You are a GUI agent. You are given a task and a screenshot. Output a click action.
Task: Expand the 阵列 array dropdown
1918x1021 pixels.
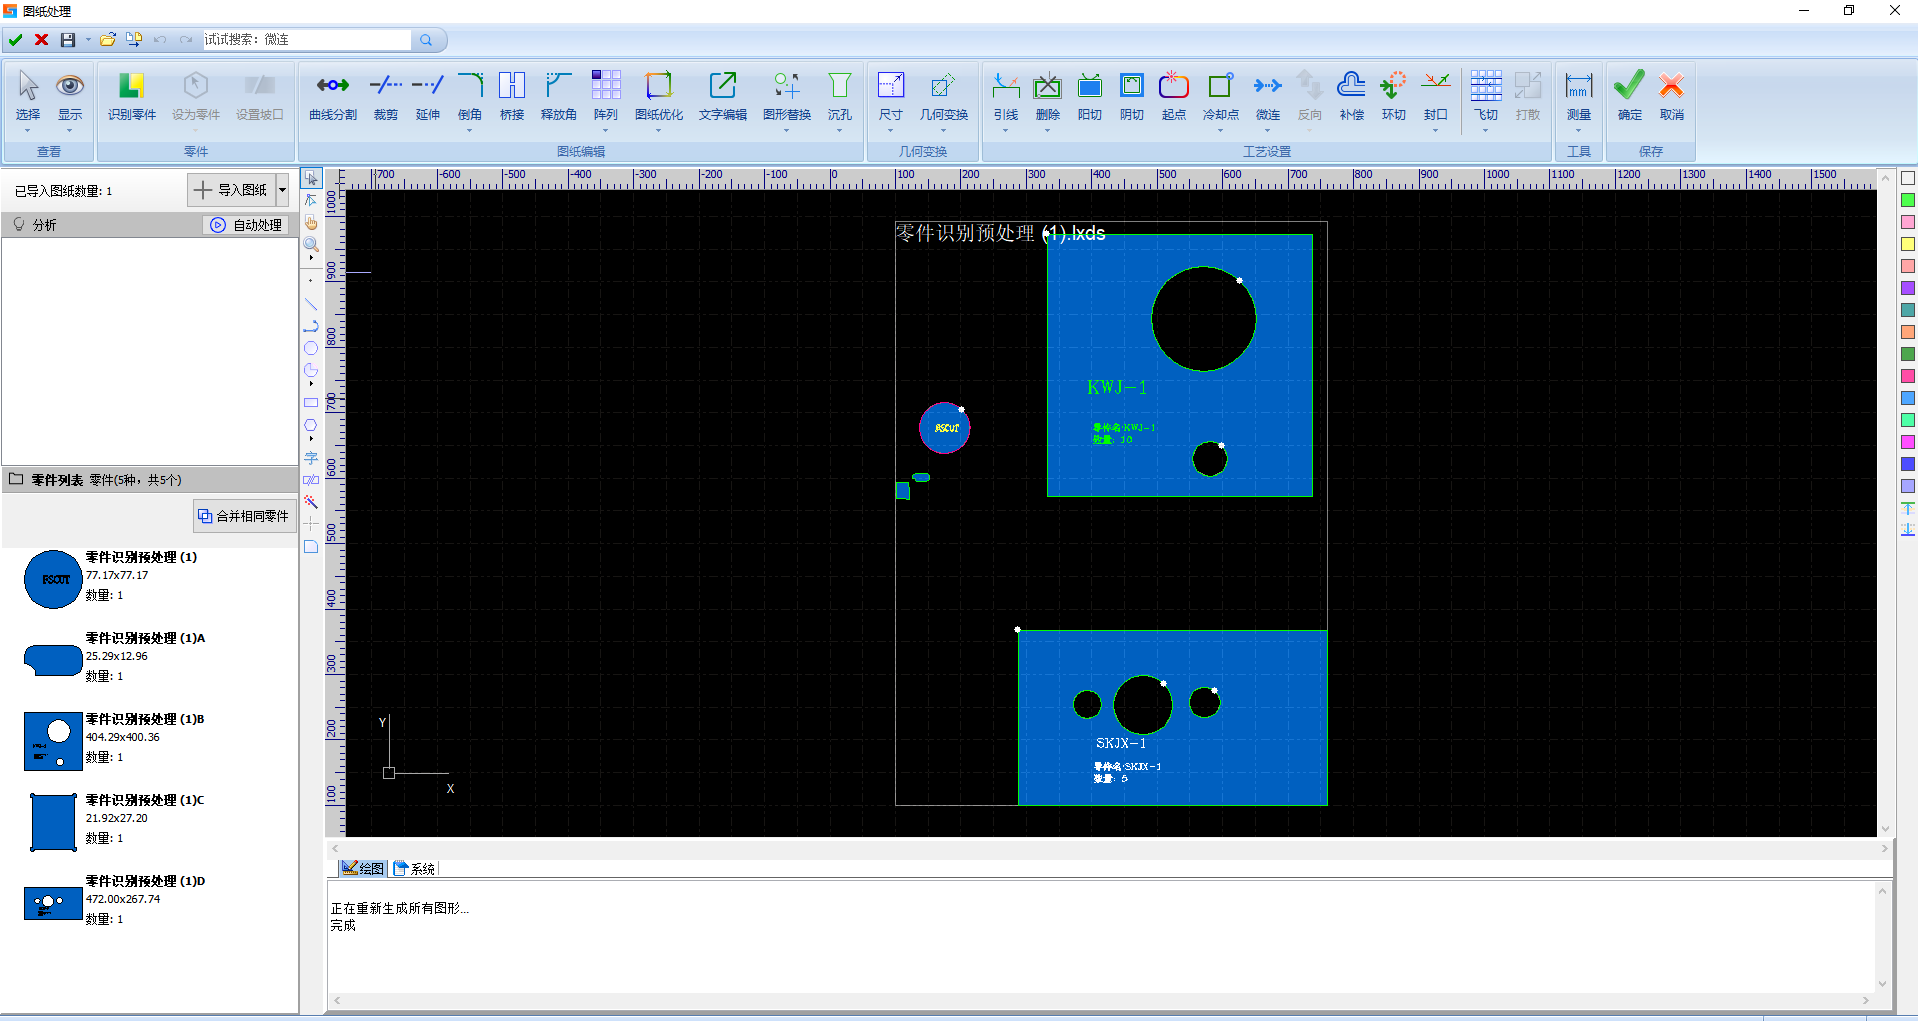point(606,130)
